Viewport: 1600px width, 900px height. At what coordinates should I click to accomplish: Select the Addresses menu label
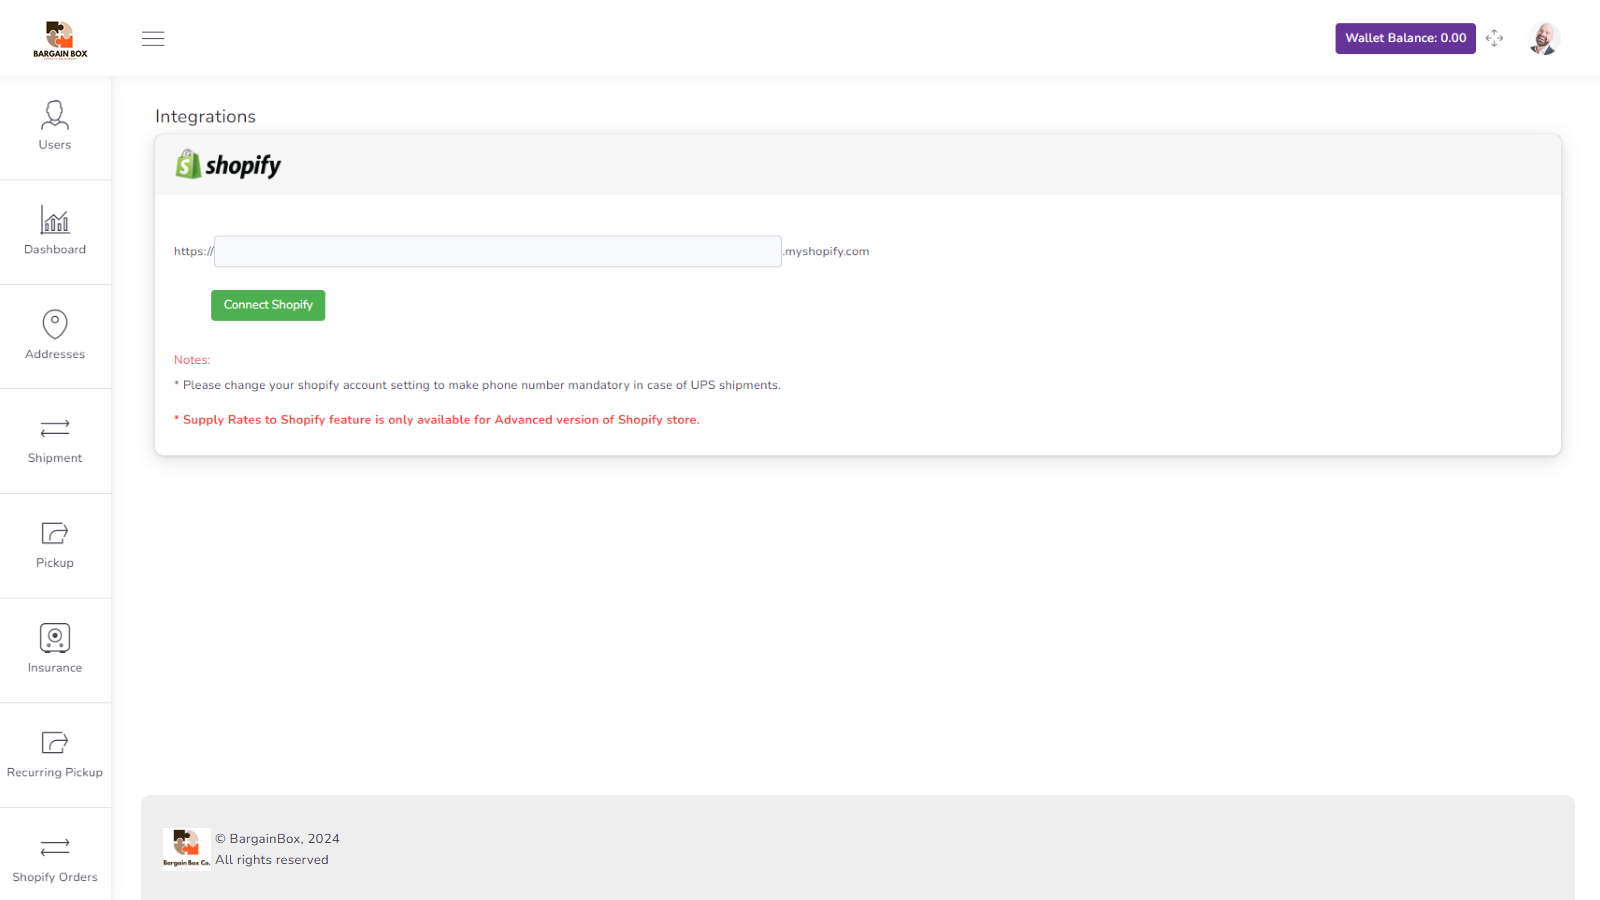(55, 354)
